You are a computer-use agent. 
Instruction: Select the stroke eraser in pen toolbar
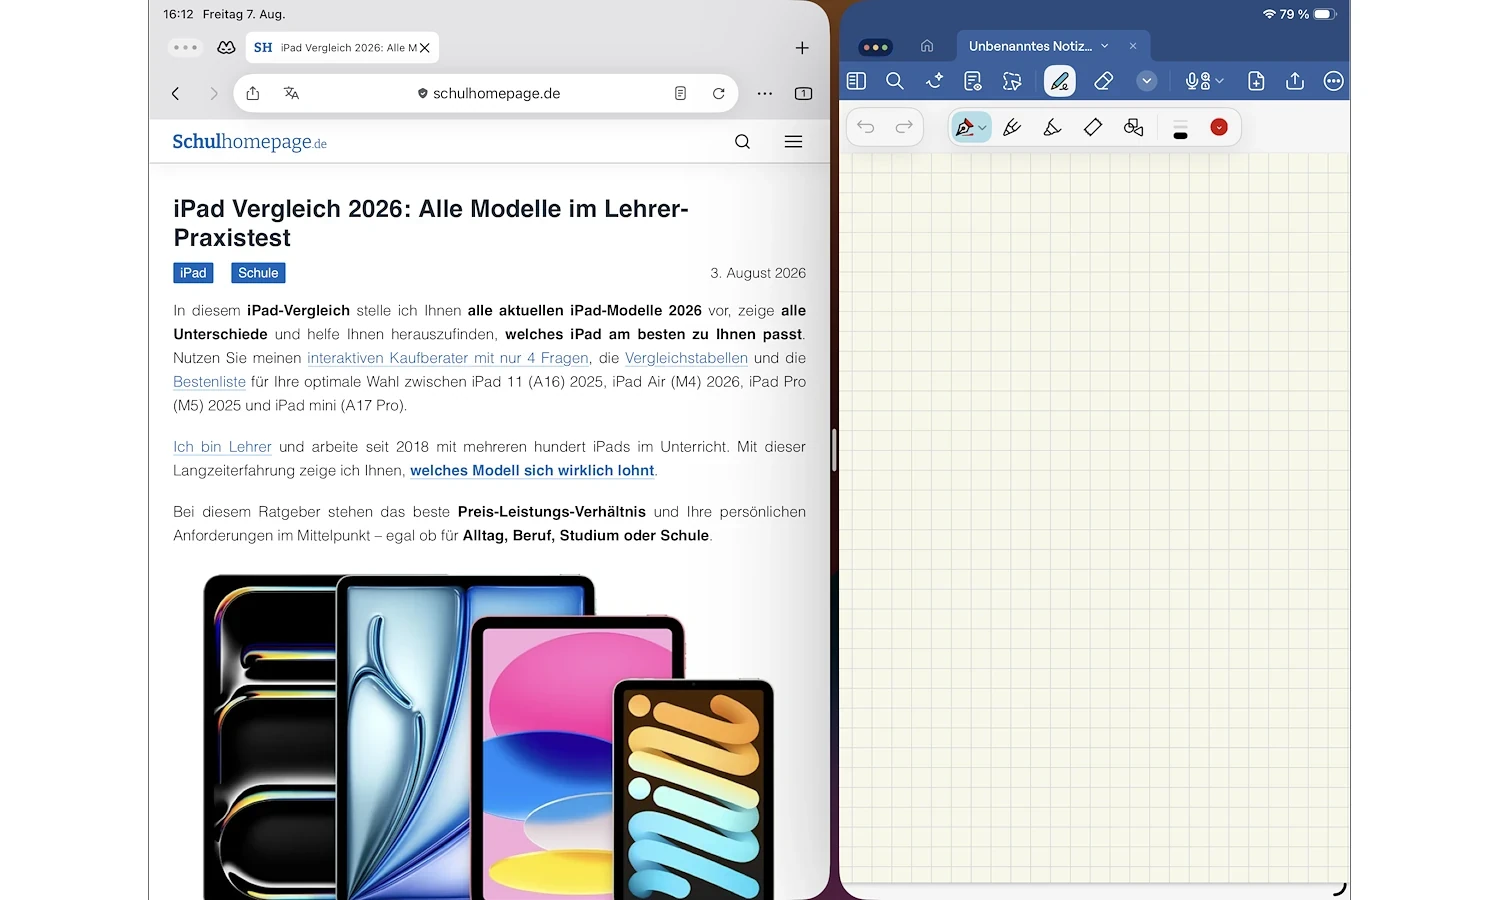(1093, 127)
